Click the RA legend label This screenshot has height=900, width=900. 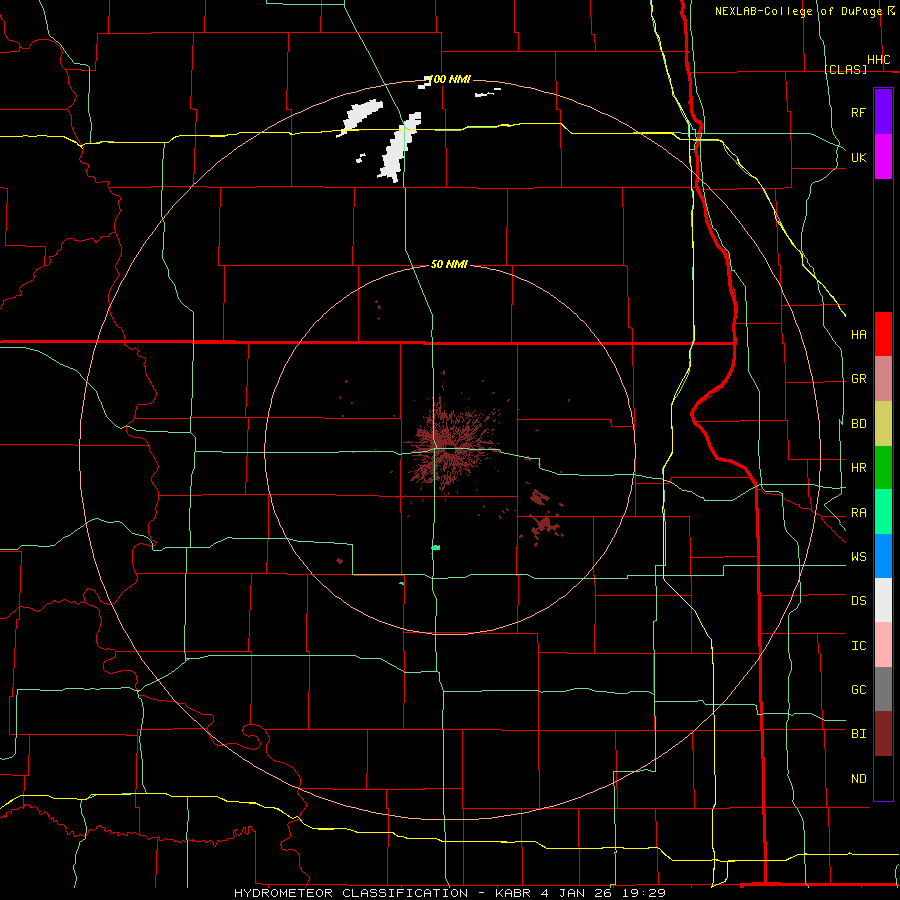pyautogui.click(x=858, y=513)
